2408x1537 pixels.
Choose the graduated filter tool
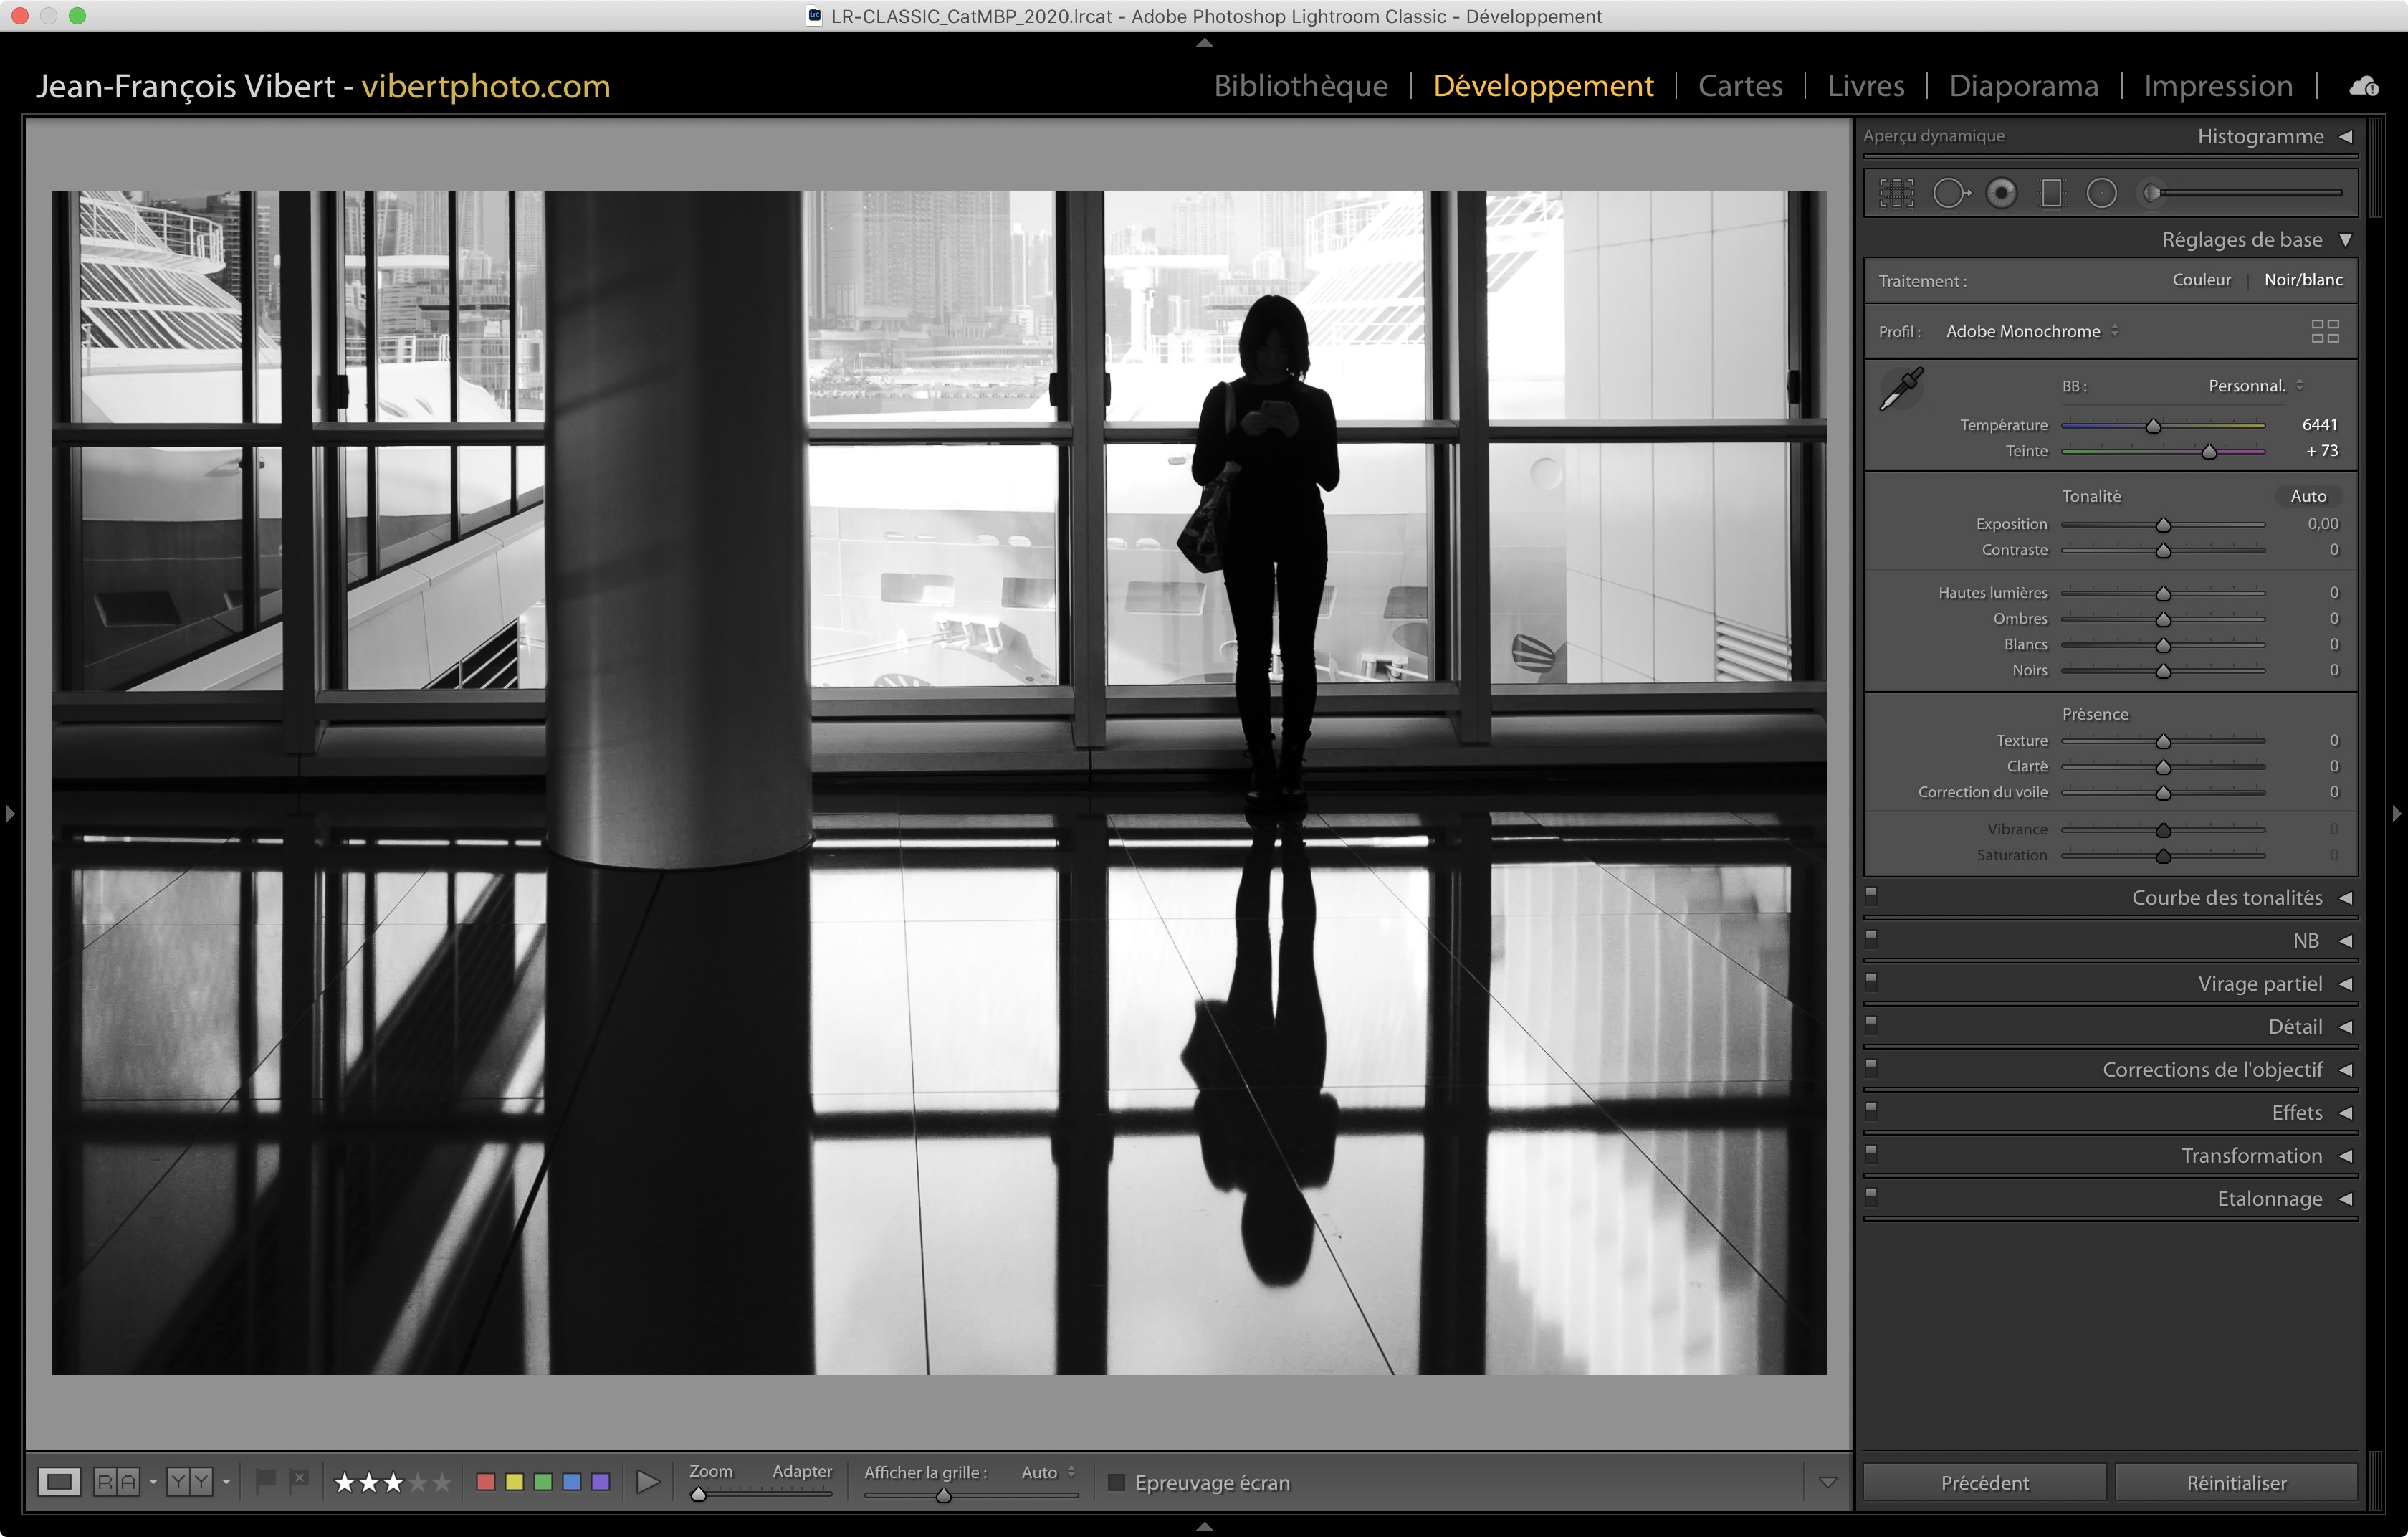click(2051, 193)
